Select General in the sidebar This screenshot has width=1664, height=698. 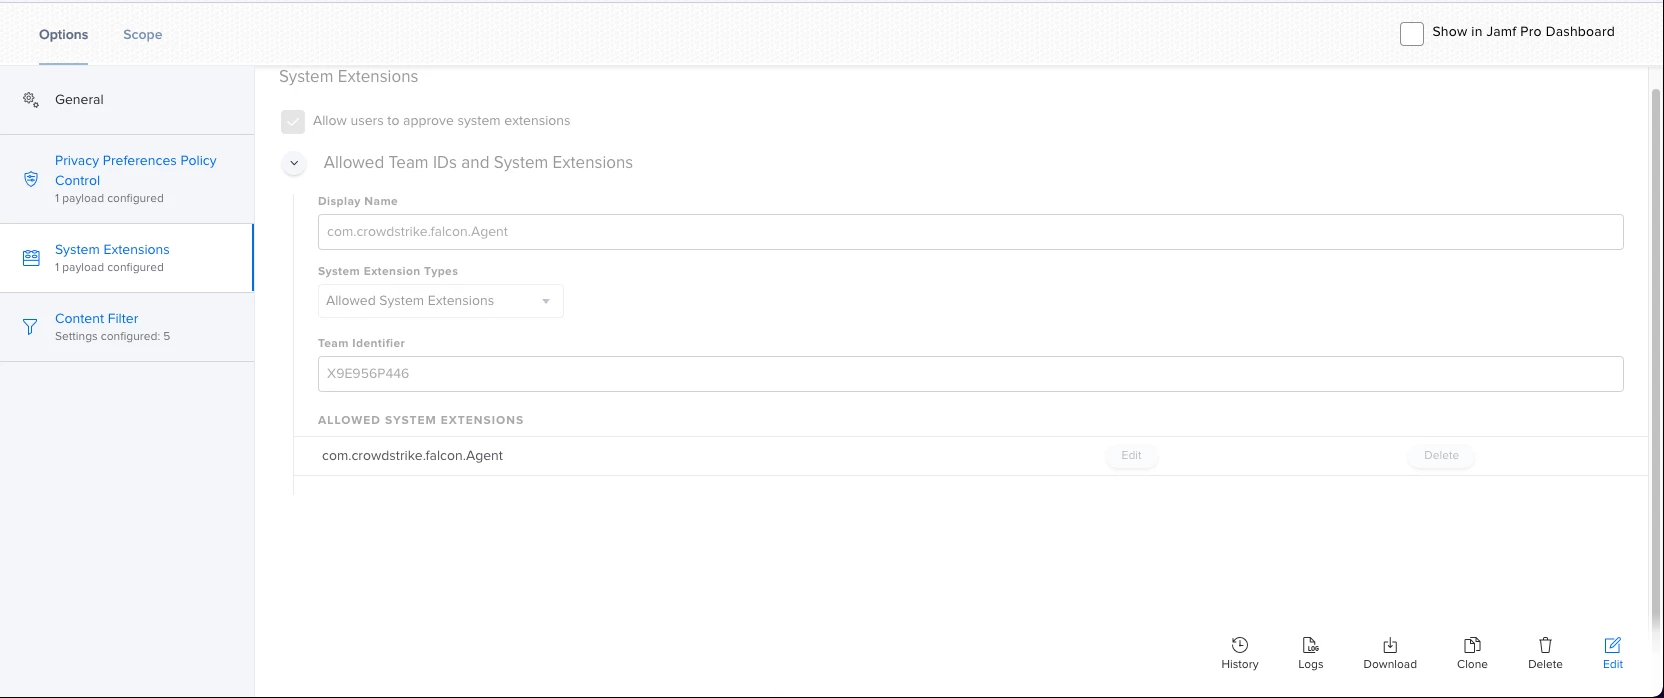(127, 100)
